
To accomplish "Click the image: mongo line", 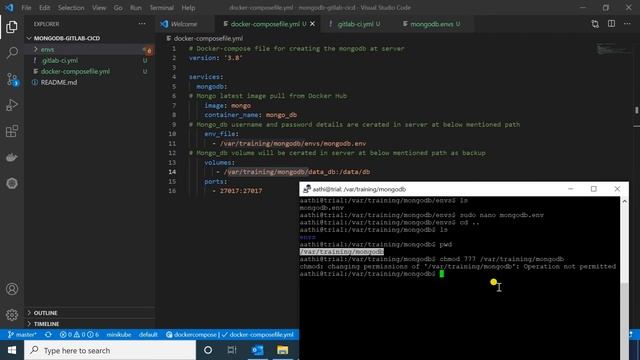I will [x=228, y=106].
